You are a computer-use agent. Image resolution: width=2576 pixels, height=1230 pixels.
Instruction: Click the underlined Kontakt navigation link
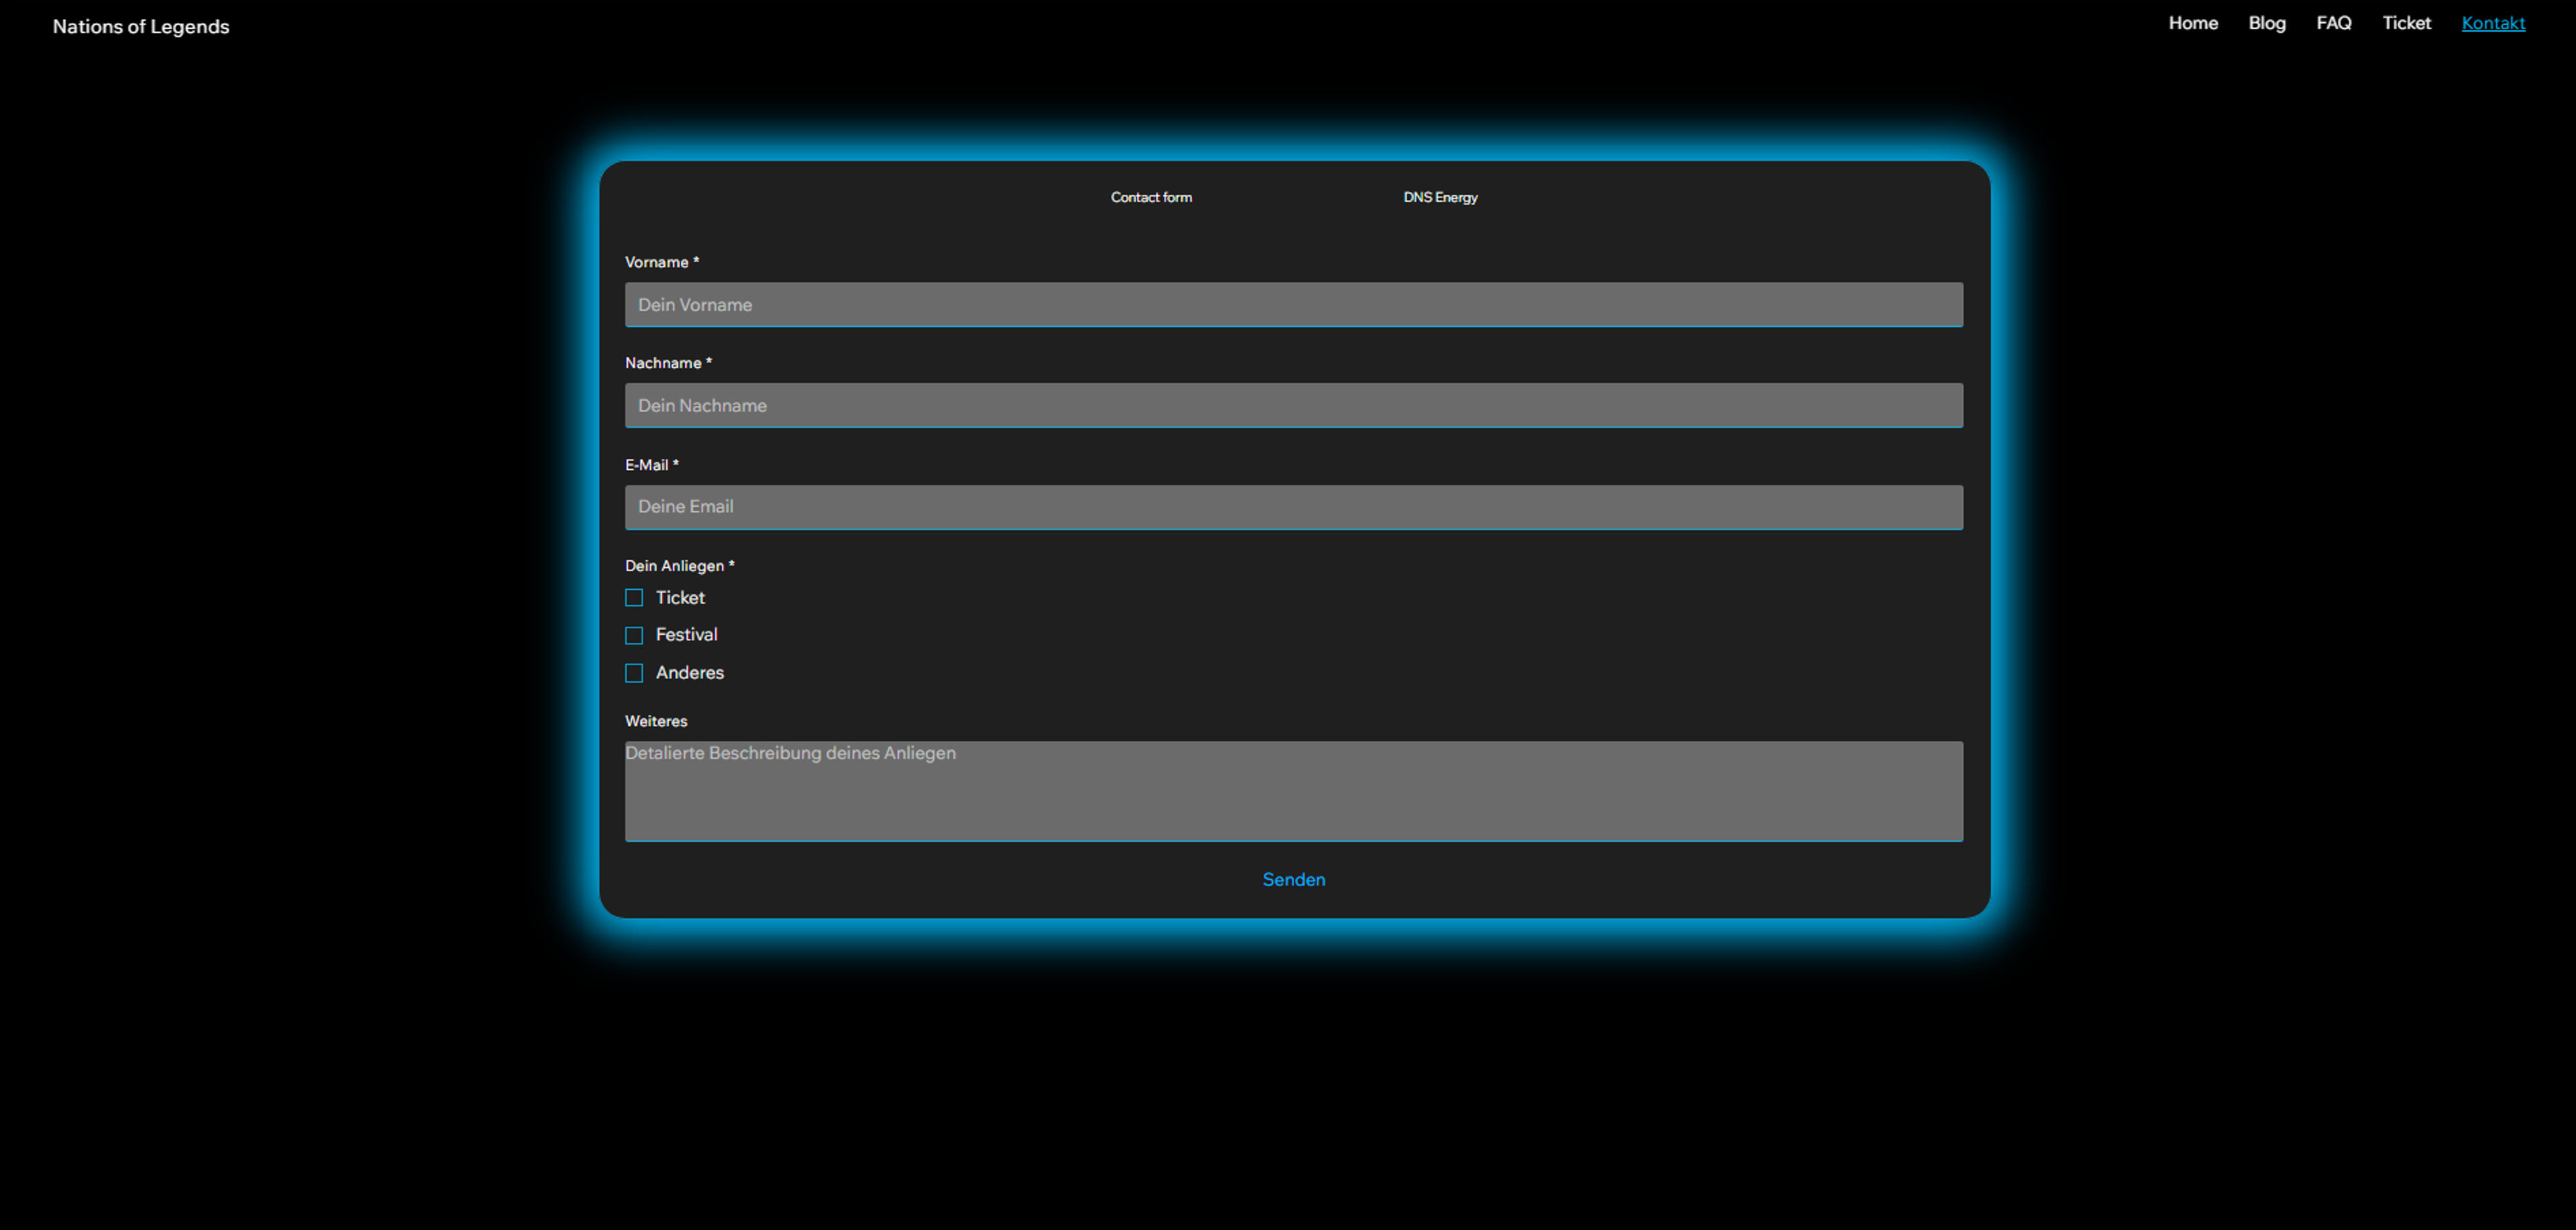pos(2493,23)
